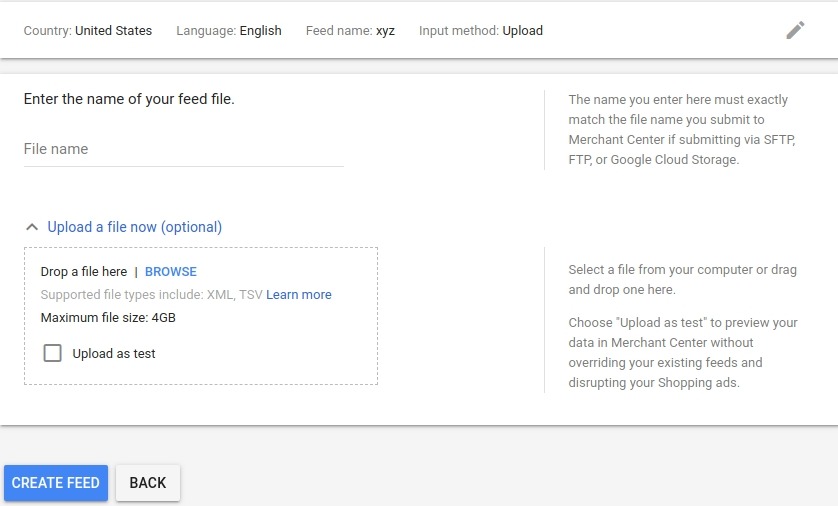Image resolution: width=838 pixels, height=506 pixels.
Task: Open the Learn more link
Action: (x=299, y=294)
